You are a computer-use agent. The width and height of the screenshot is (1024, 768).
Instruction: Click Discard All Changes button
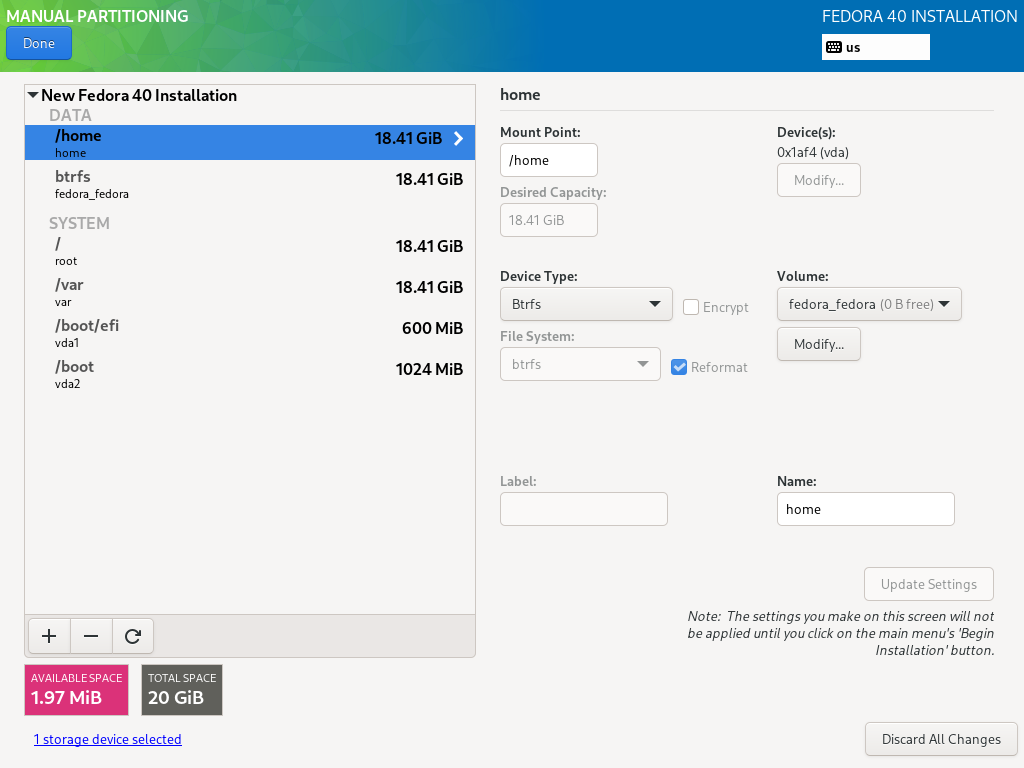click(941, 739)
